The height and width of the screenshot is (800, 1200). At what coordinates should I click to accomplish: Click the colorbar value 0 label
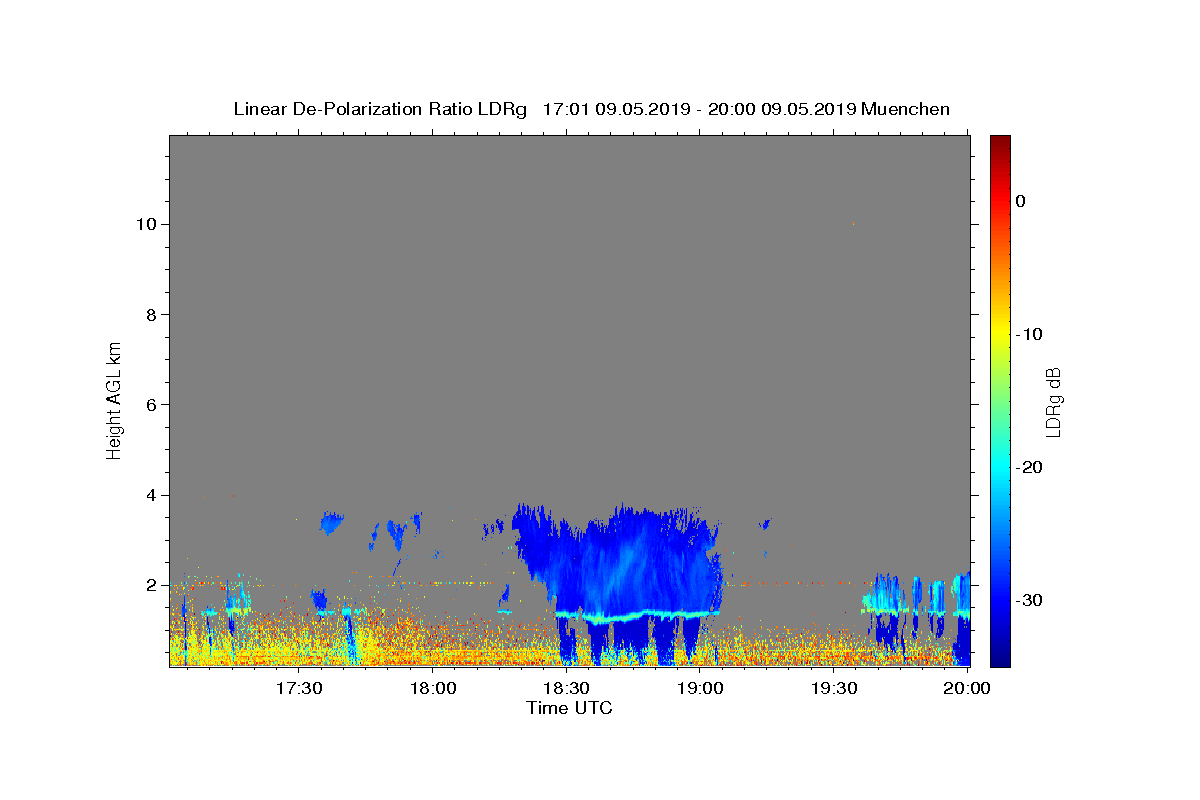click(x=1021, y=201)
